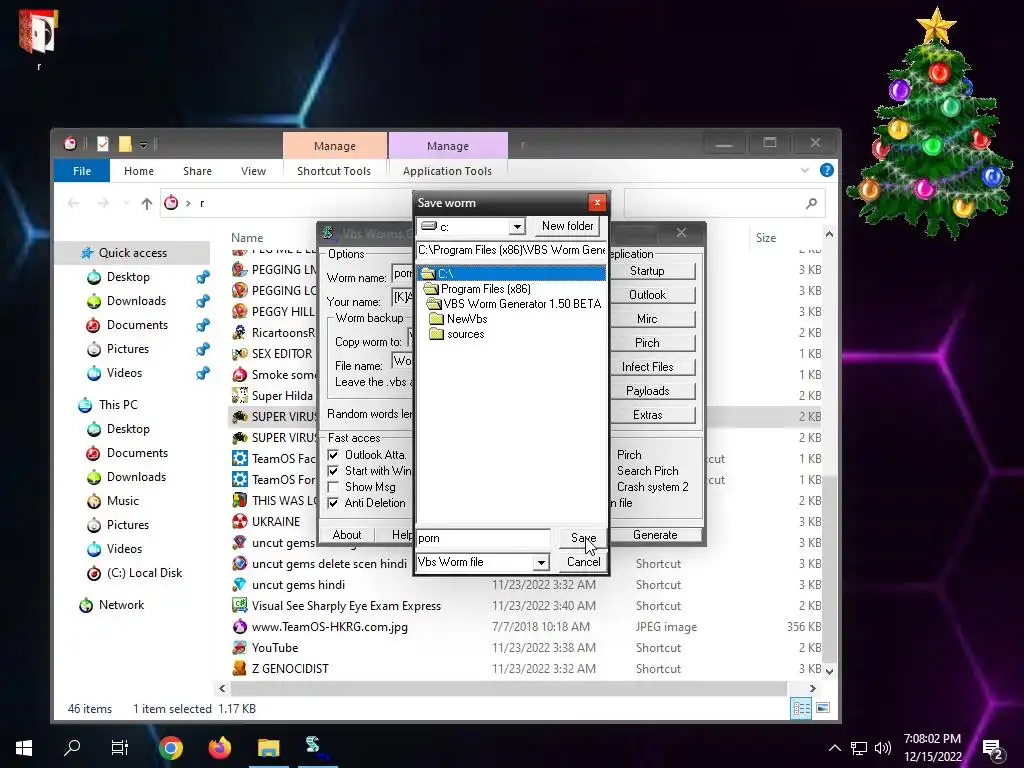Open the Vbs Worm file type dropdown
The width and height of the screenshot is (1024, 768).
[541, 562]
